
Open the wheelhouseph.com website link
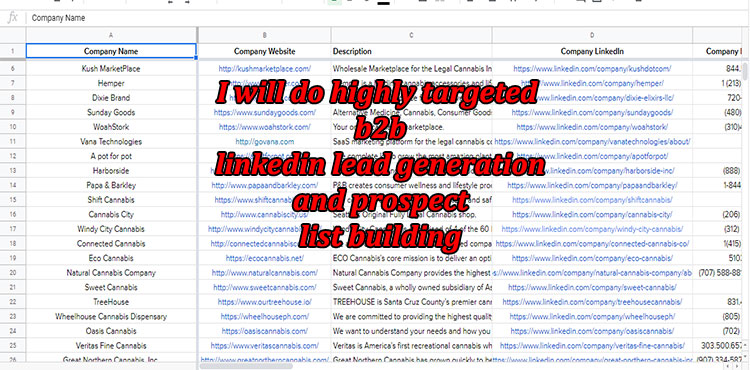(x=265, y=316)
